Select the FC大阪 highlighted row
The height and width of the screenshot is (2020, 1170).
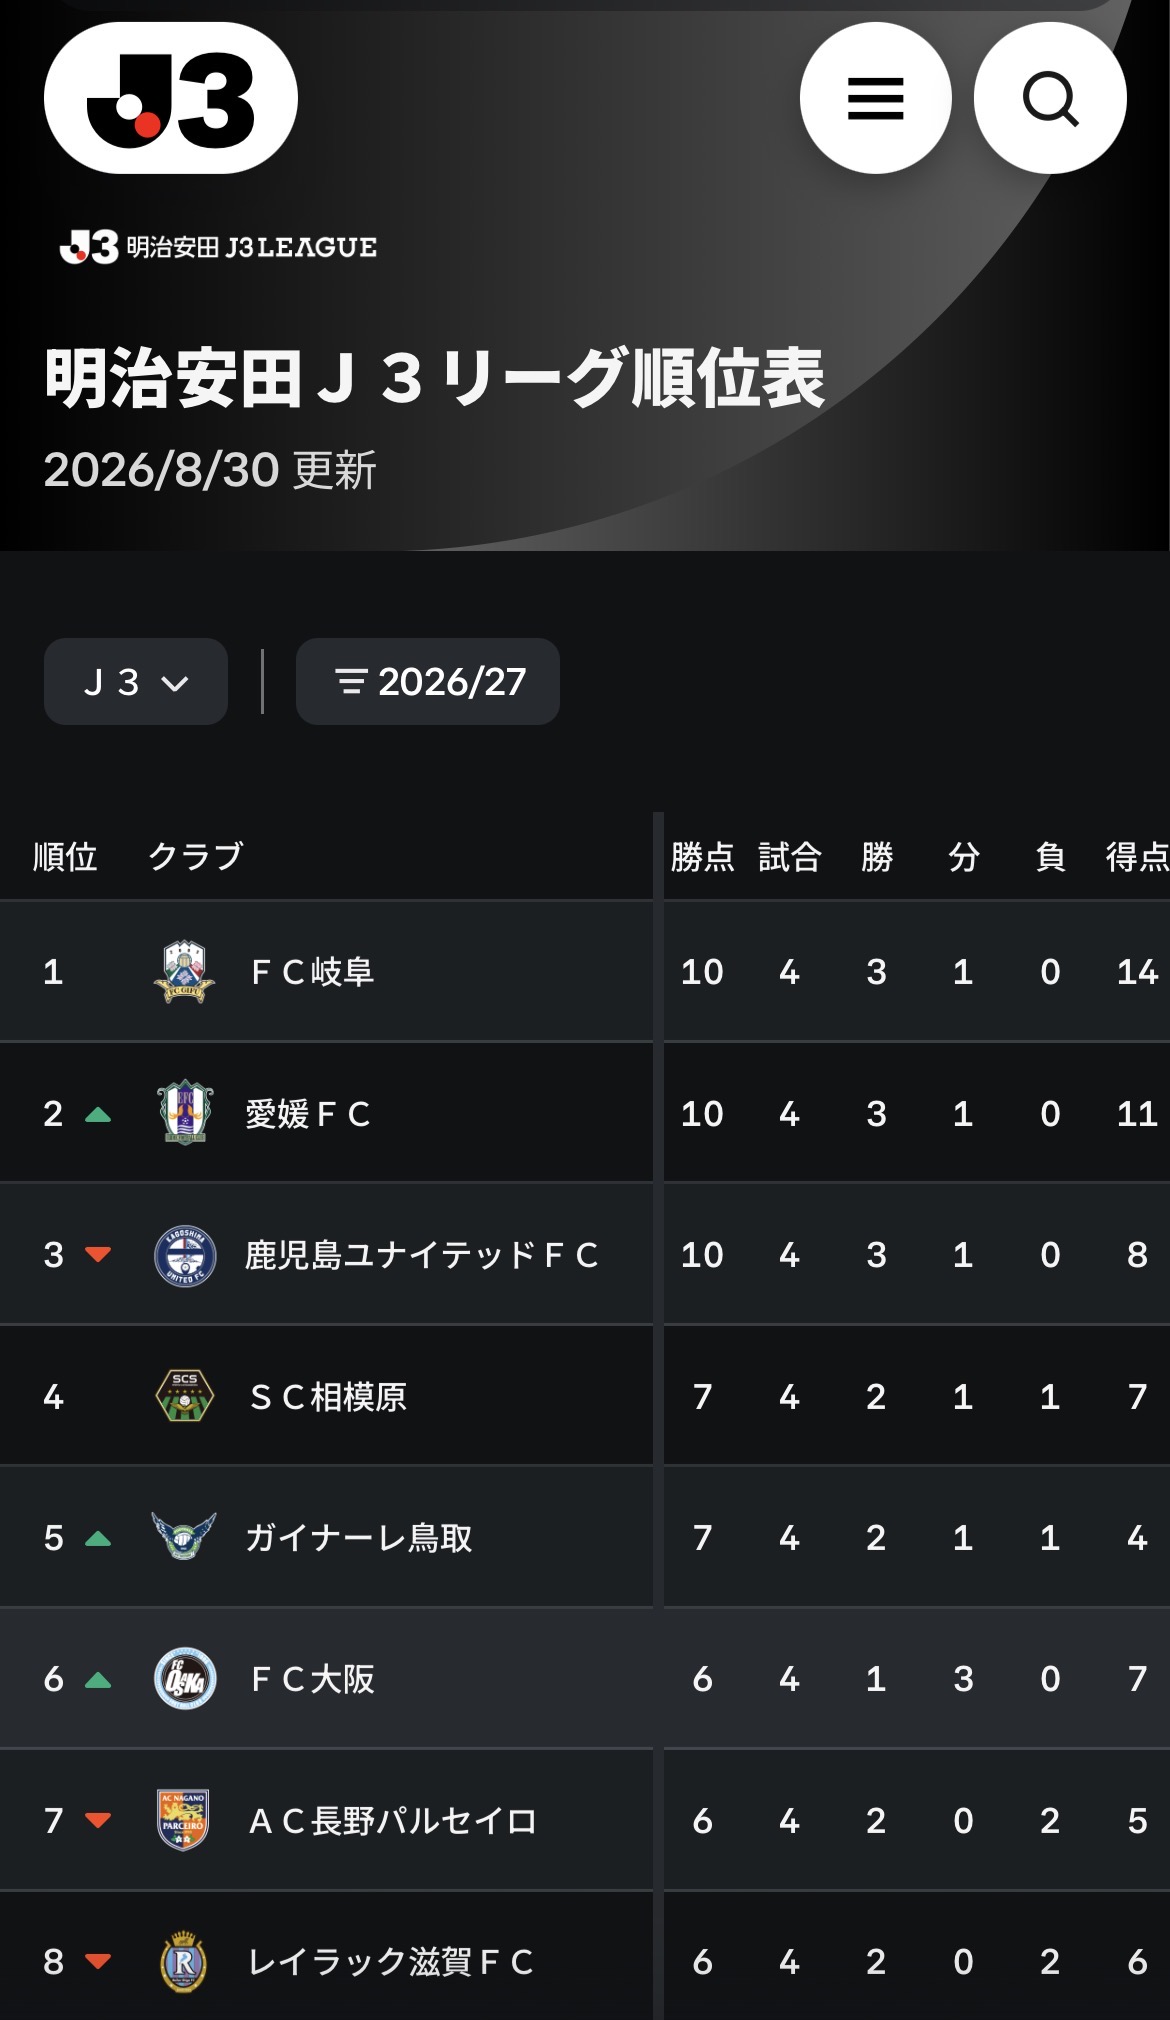(585, 1678)
